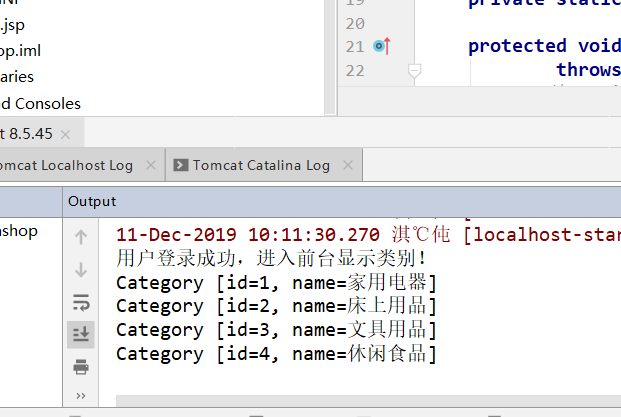This screenshot has height=417, width=621.
Task: Click the 'Category [id=2, name=床上用品]' line
Action: pyautogui.click(x=276, y=306)
